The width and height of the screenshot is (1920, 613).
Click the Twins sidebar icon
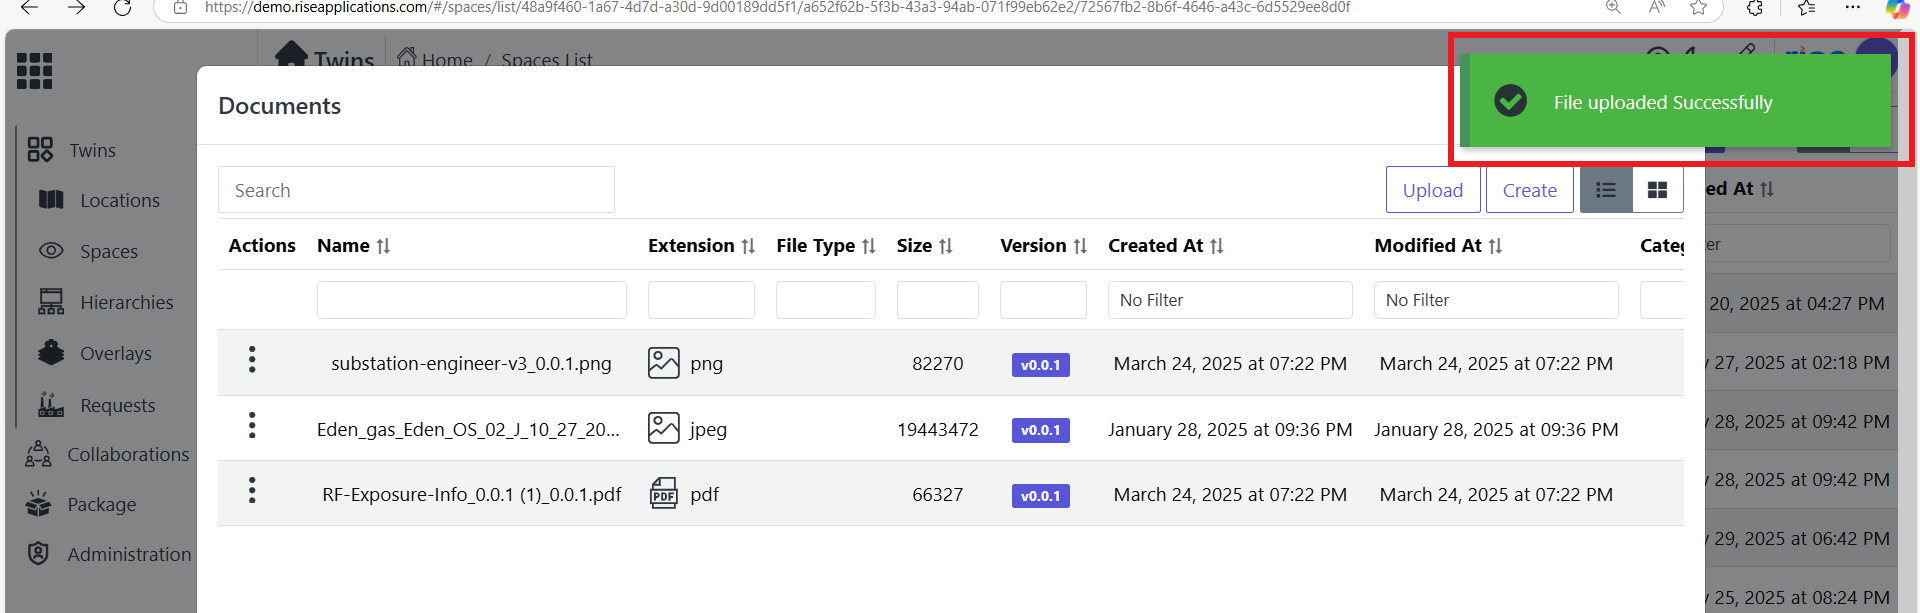(x=40, y=150)
